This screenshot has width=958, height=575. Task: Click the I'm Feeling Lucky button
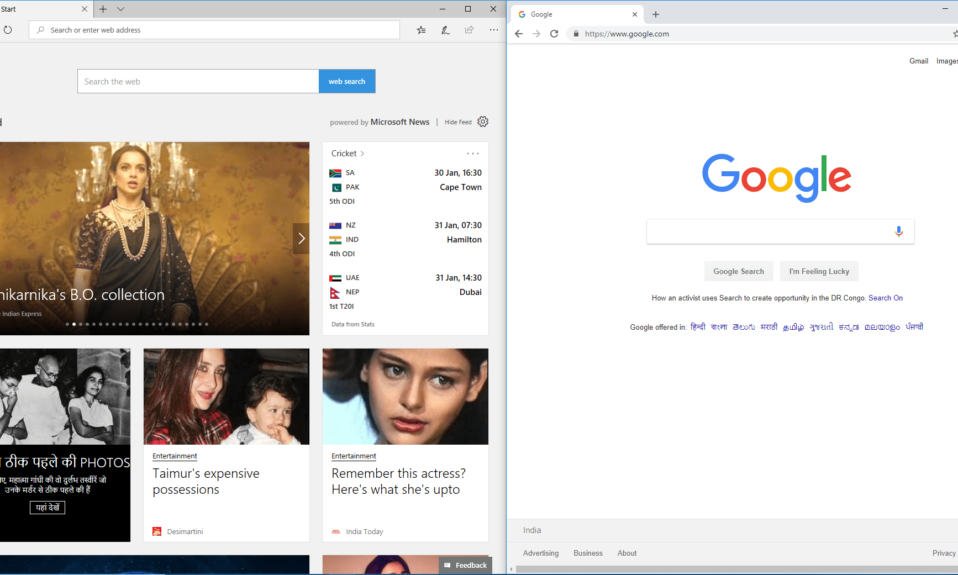[818, 271]
